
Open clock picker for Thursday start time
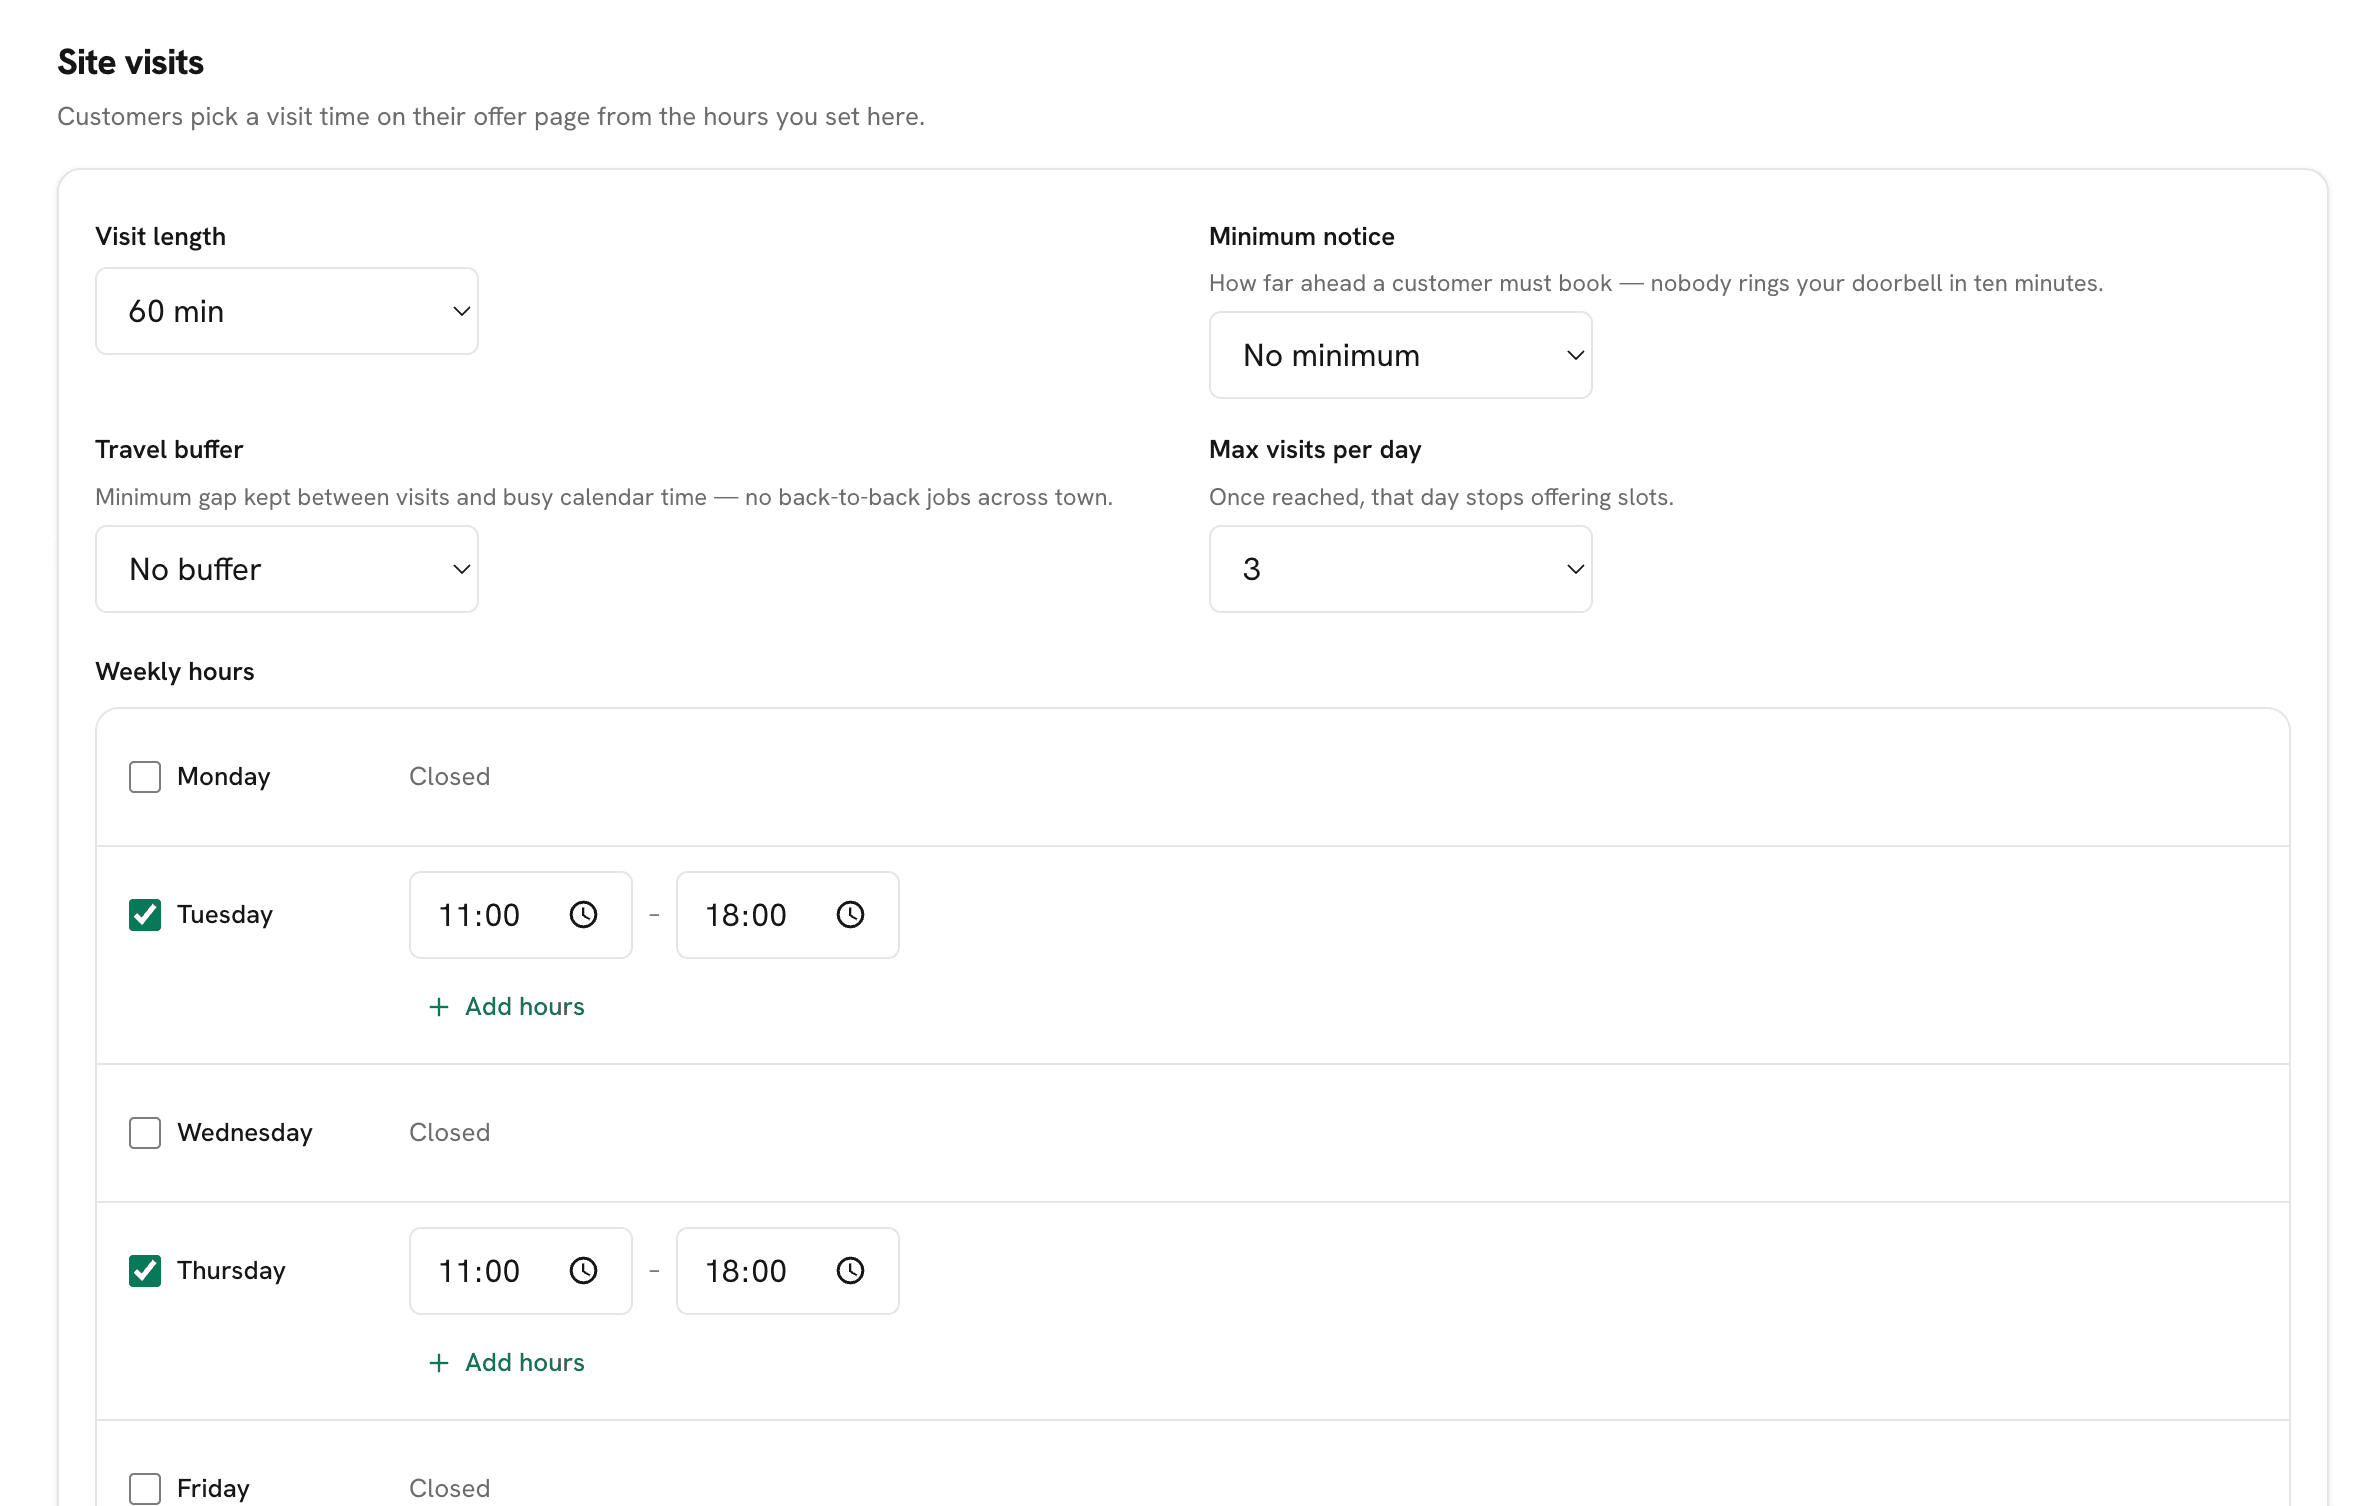[583, 1271]
